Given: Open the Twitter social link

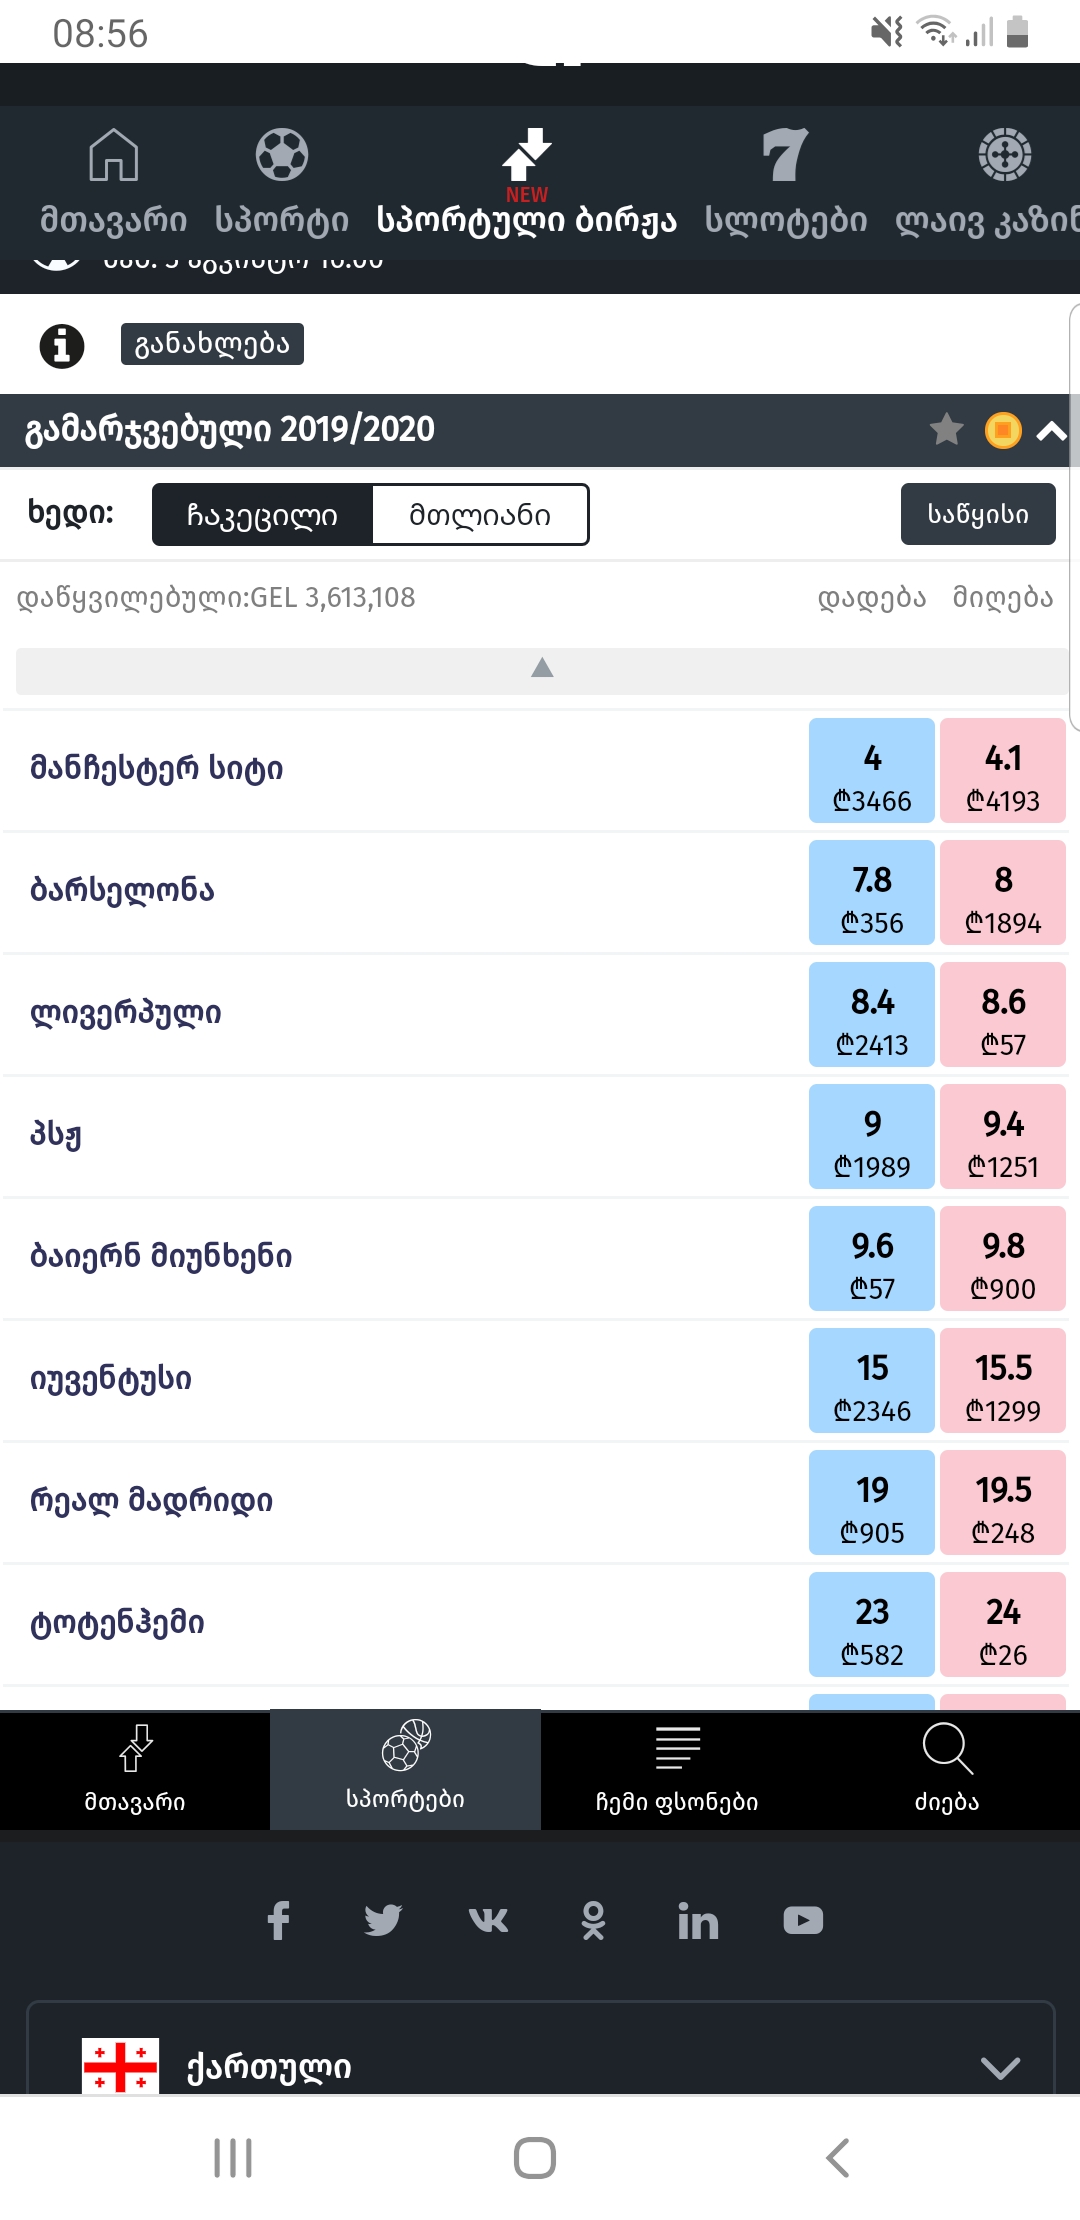Looking at the screenshot, I should [383, 1920].
